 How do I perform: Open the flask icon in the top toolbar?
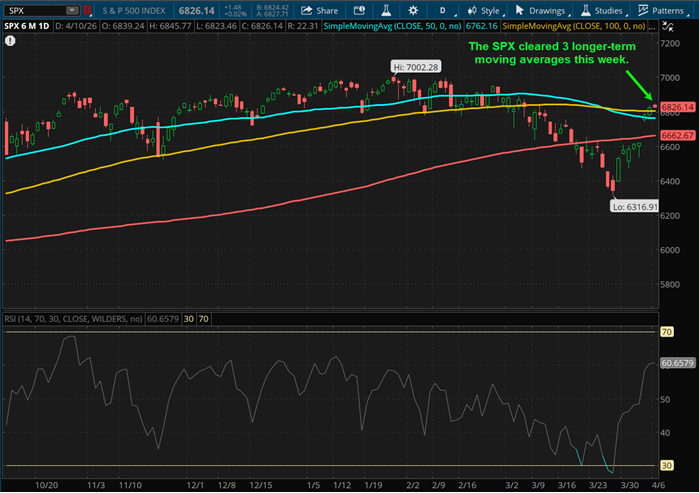pos(386,11)
